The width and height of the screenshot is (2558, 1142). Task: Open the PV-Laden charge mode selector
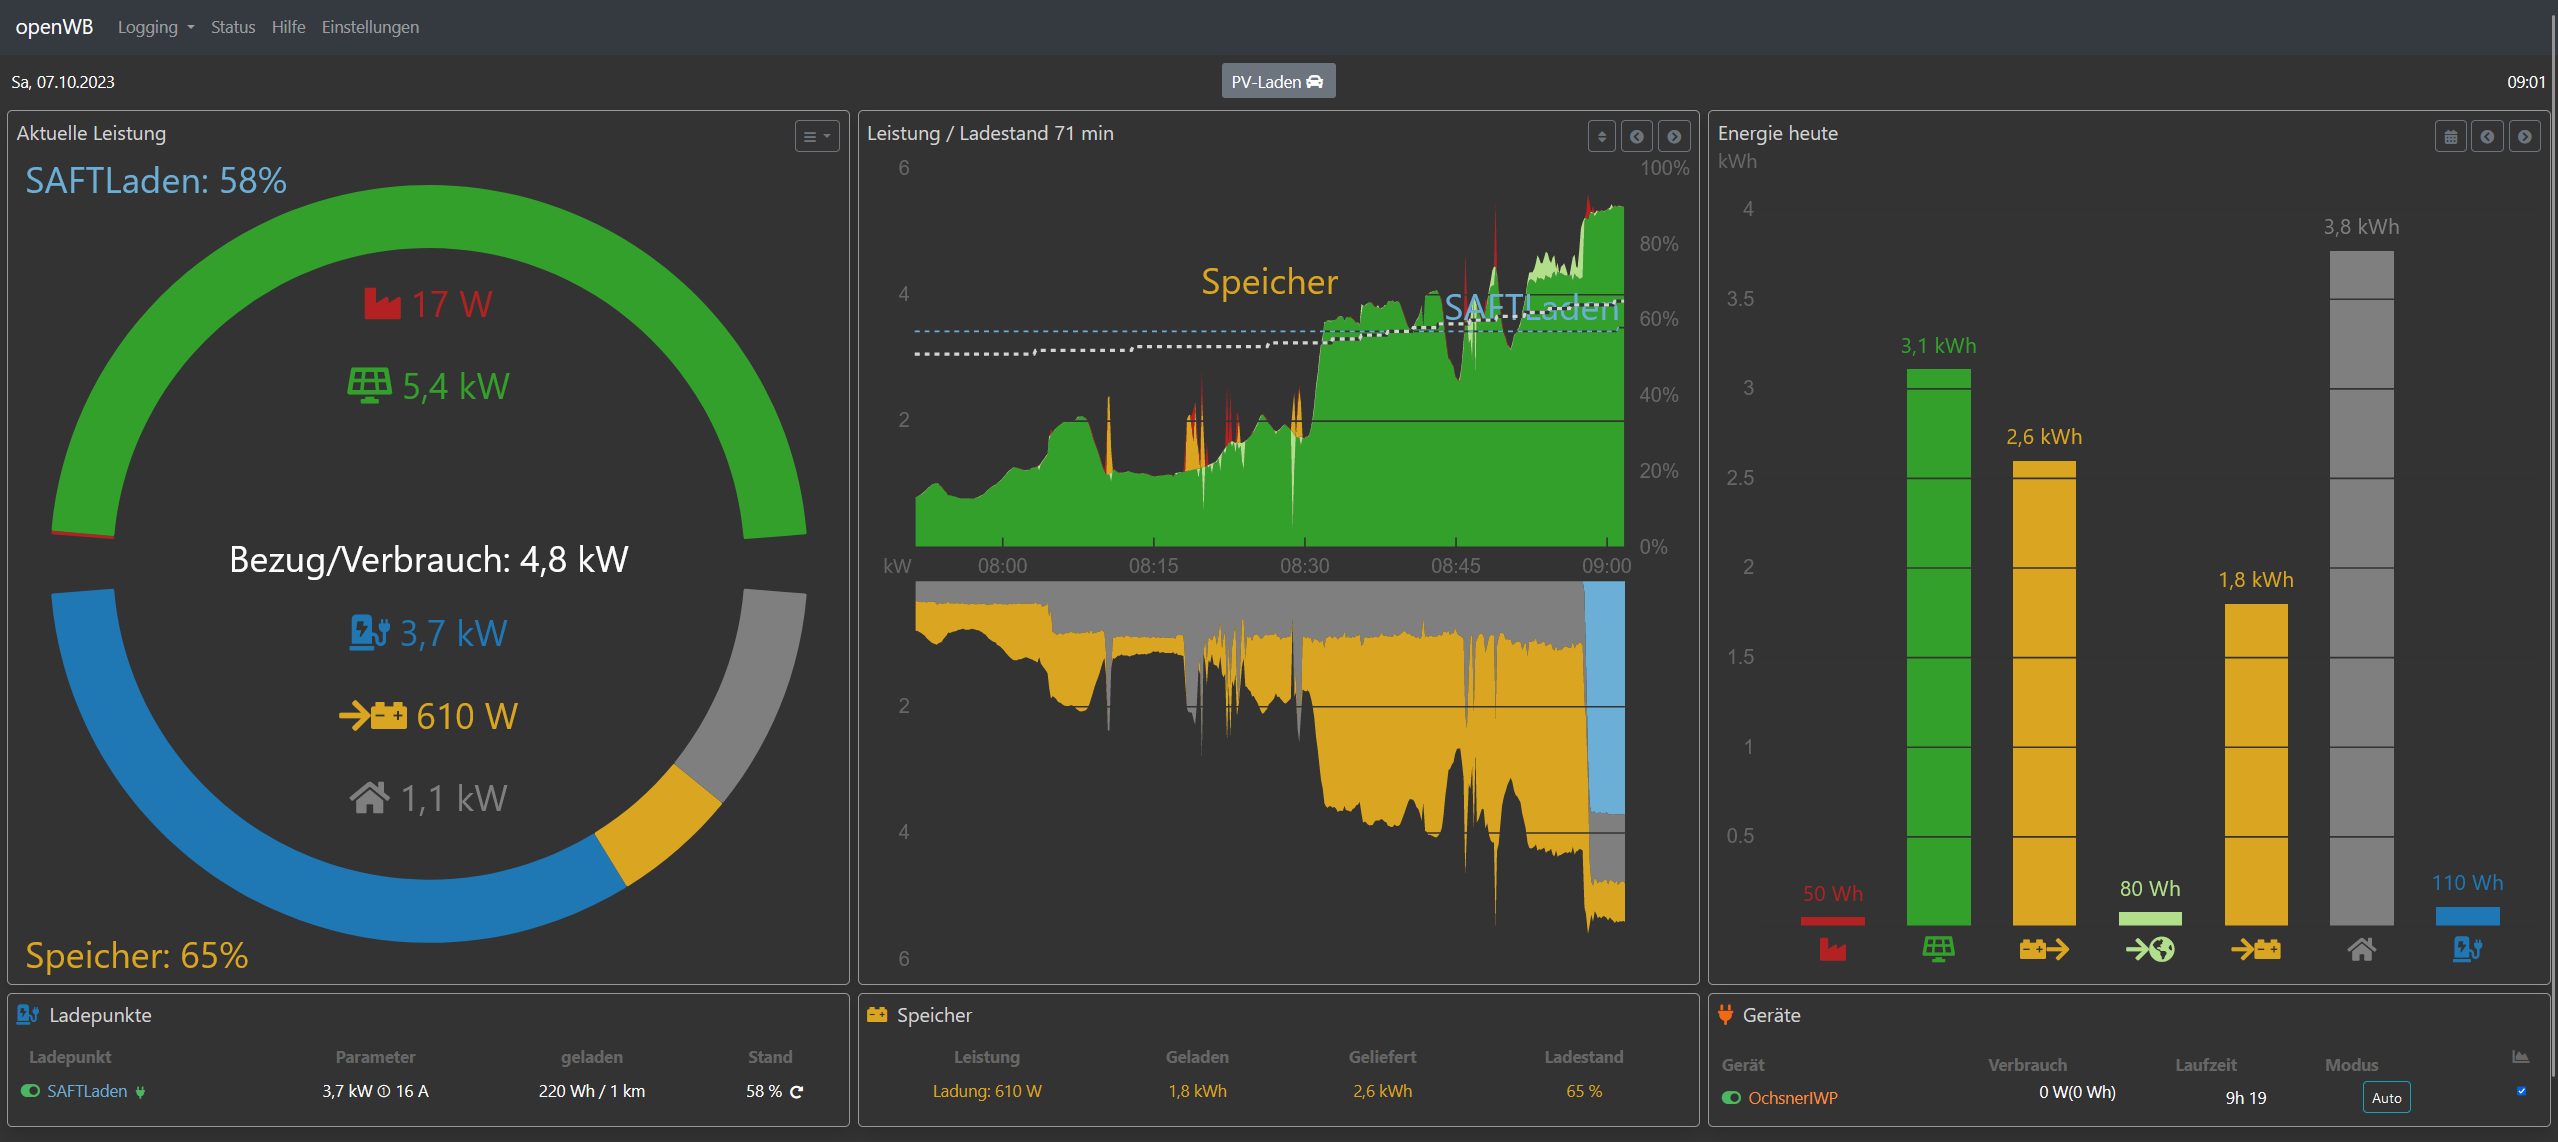1277,81
